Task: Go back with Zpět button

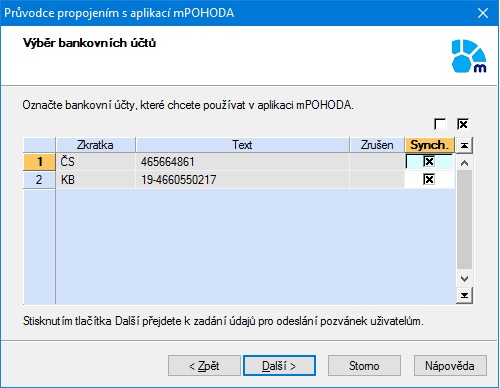Action: [x=204, y=366]
